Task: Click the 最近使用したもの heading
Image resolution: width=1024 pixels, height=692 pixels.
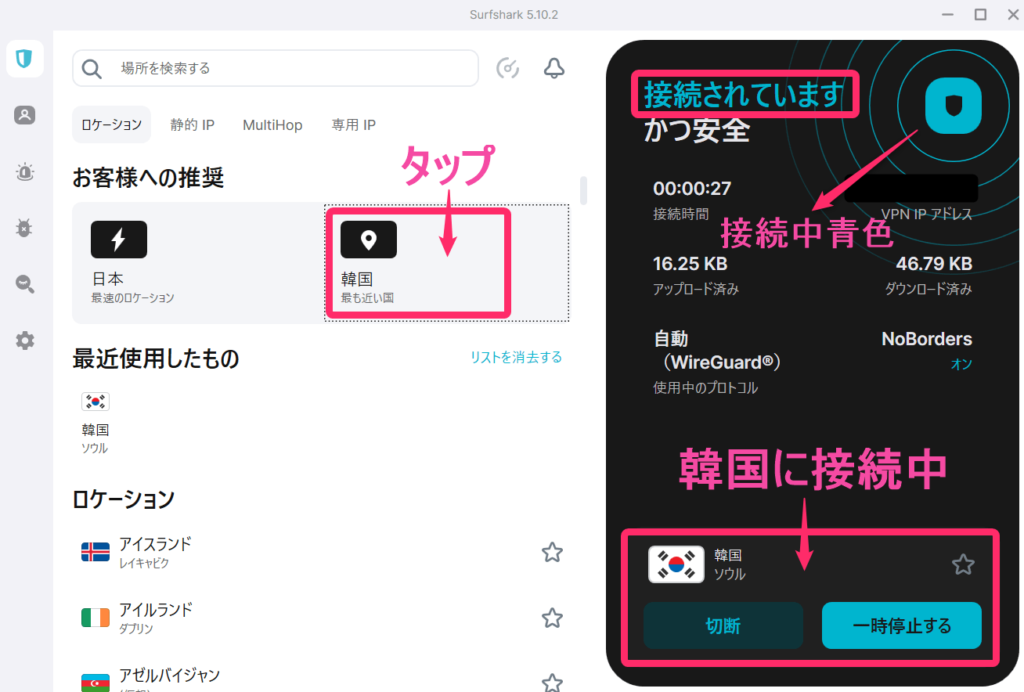Action: tap(155, 358)
